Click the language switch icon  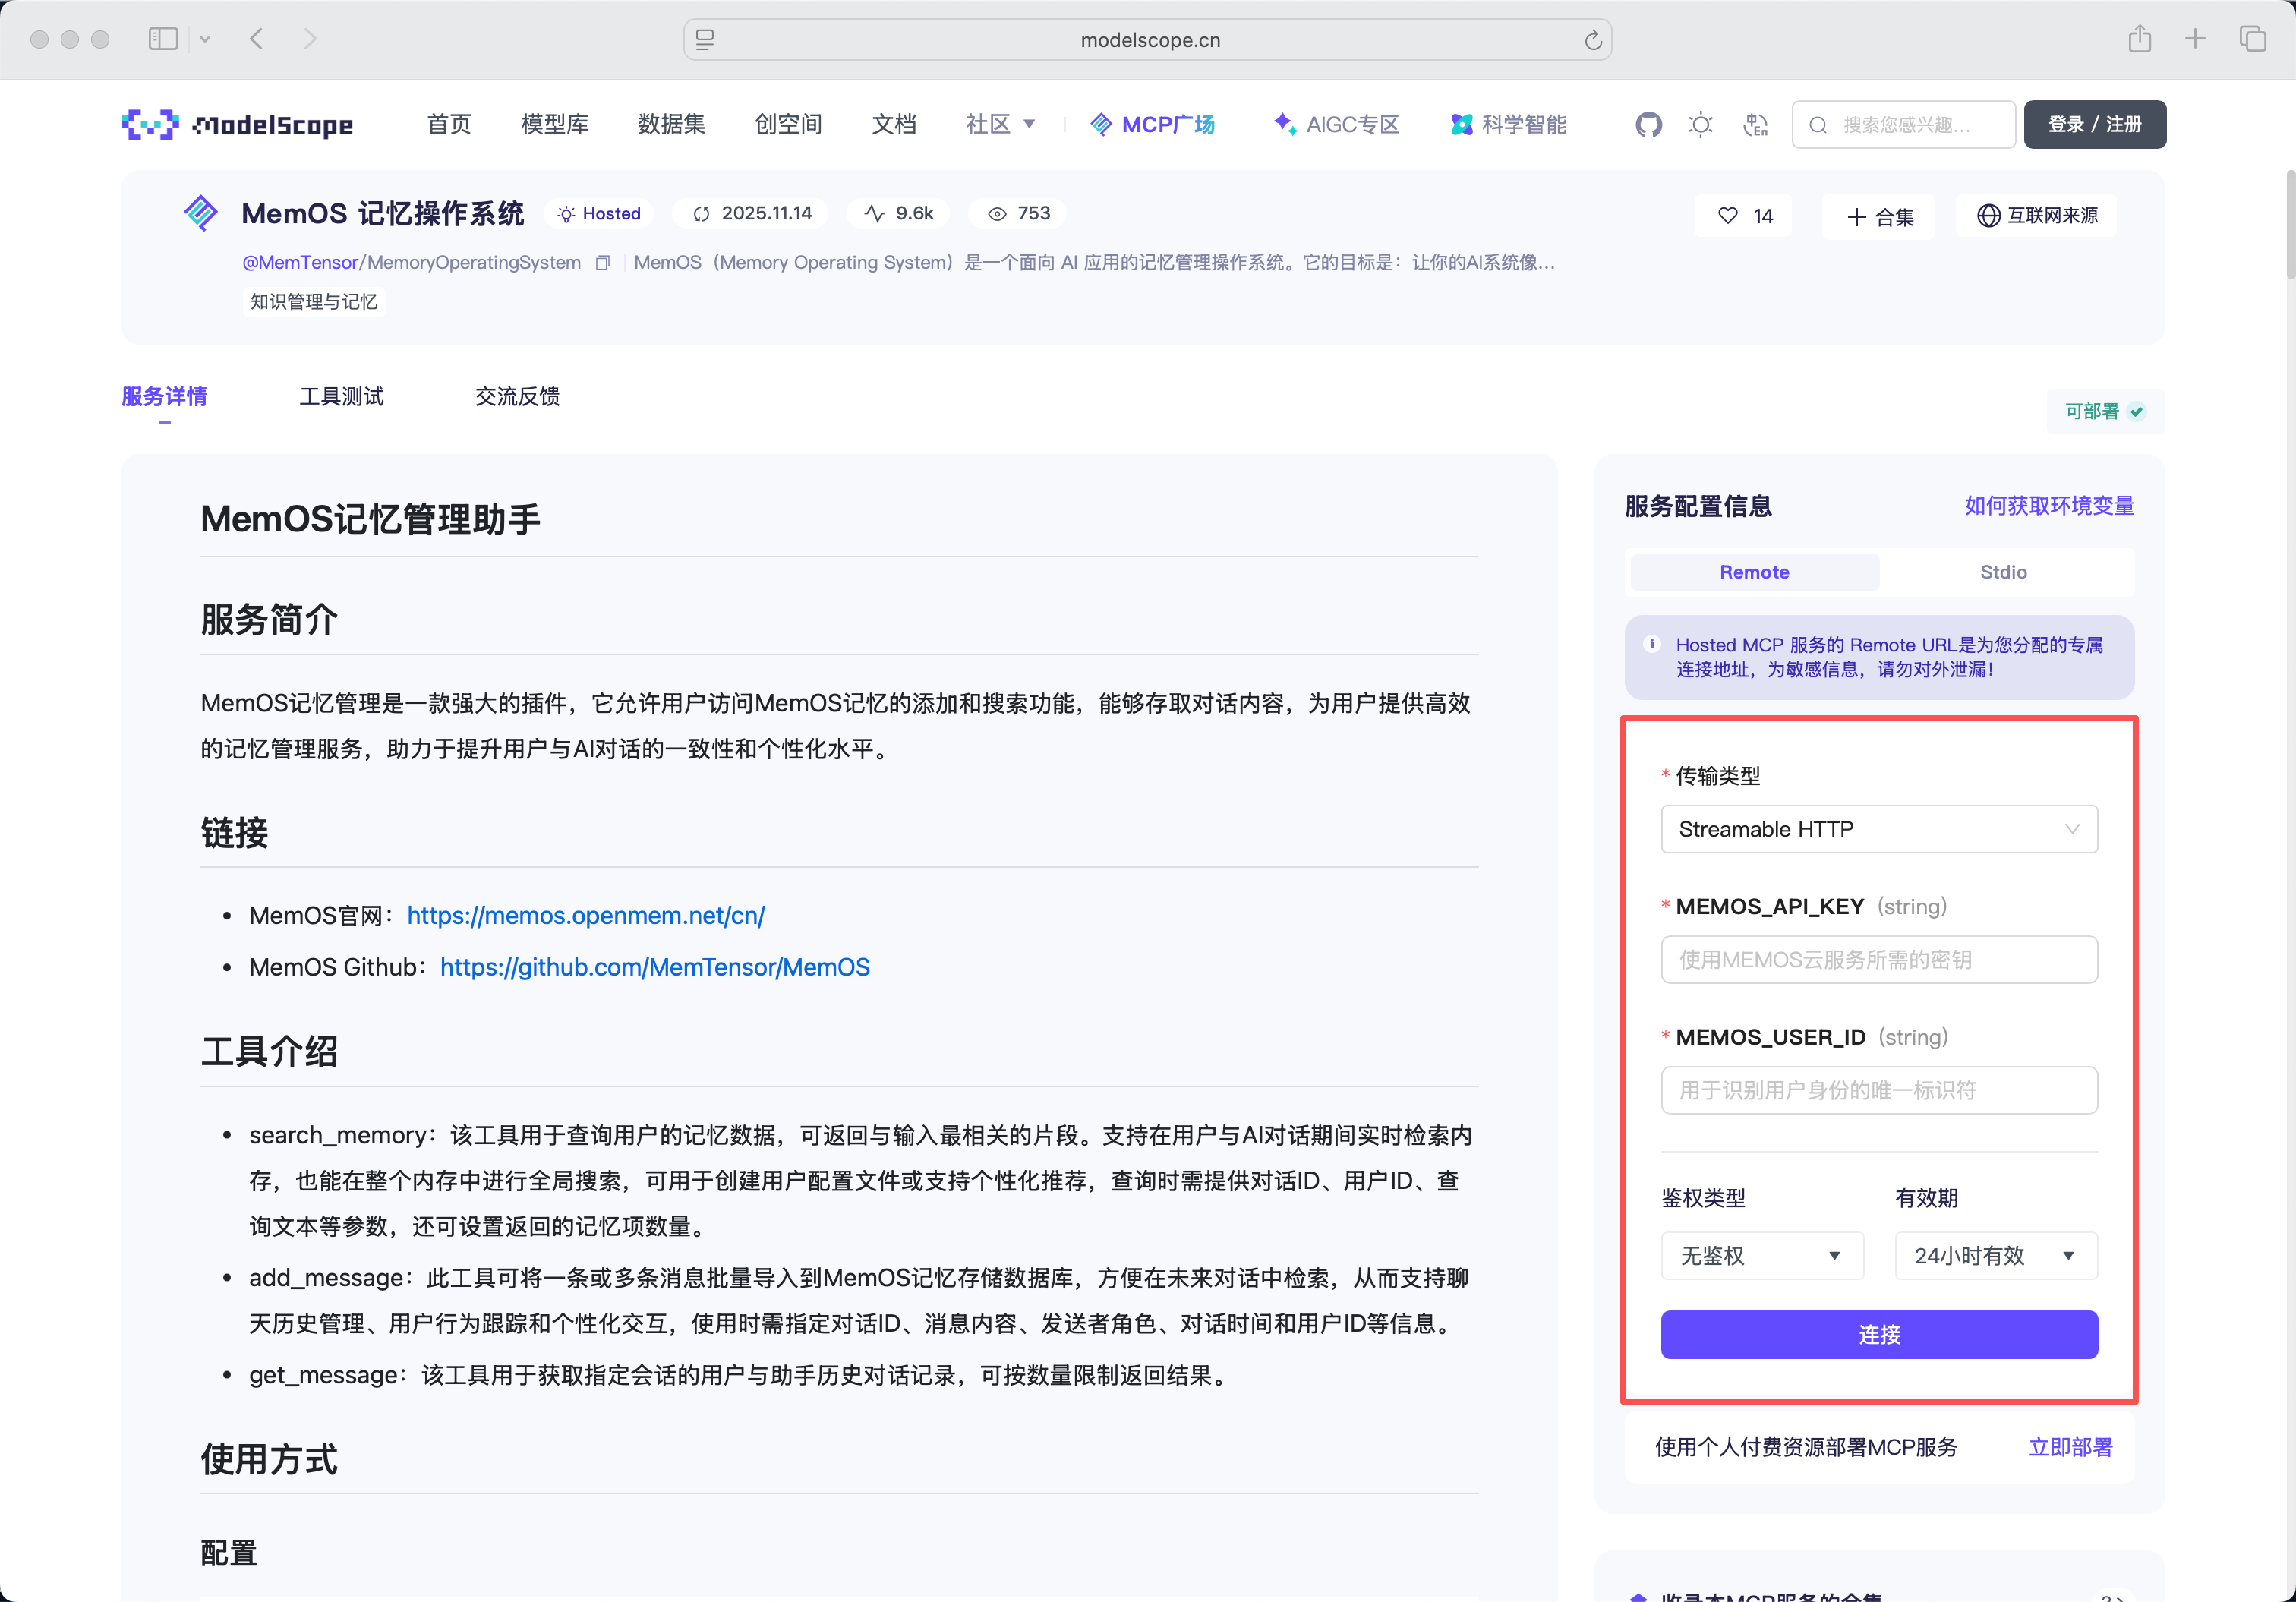(x=1755, y=125)
